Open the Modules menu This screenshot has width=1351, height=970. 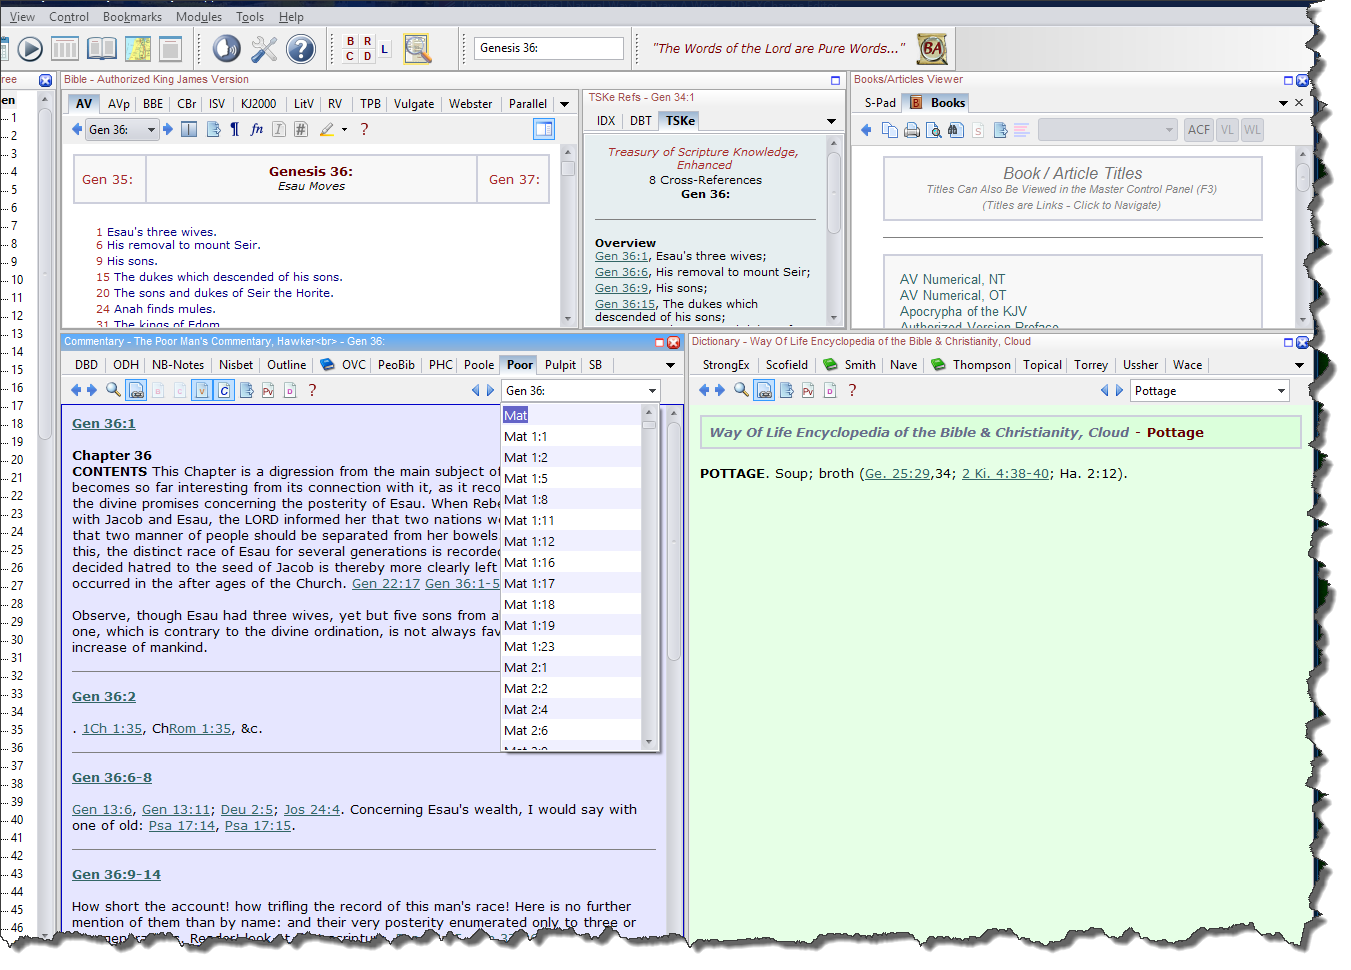point(199,17)
